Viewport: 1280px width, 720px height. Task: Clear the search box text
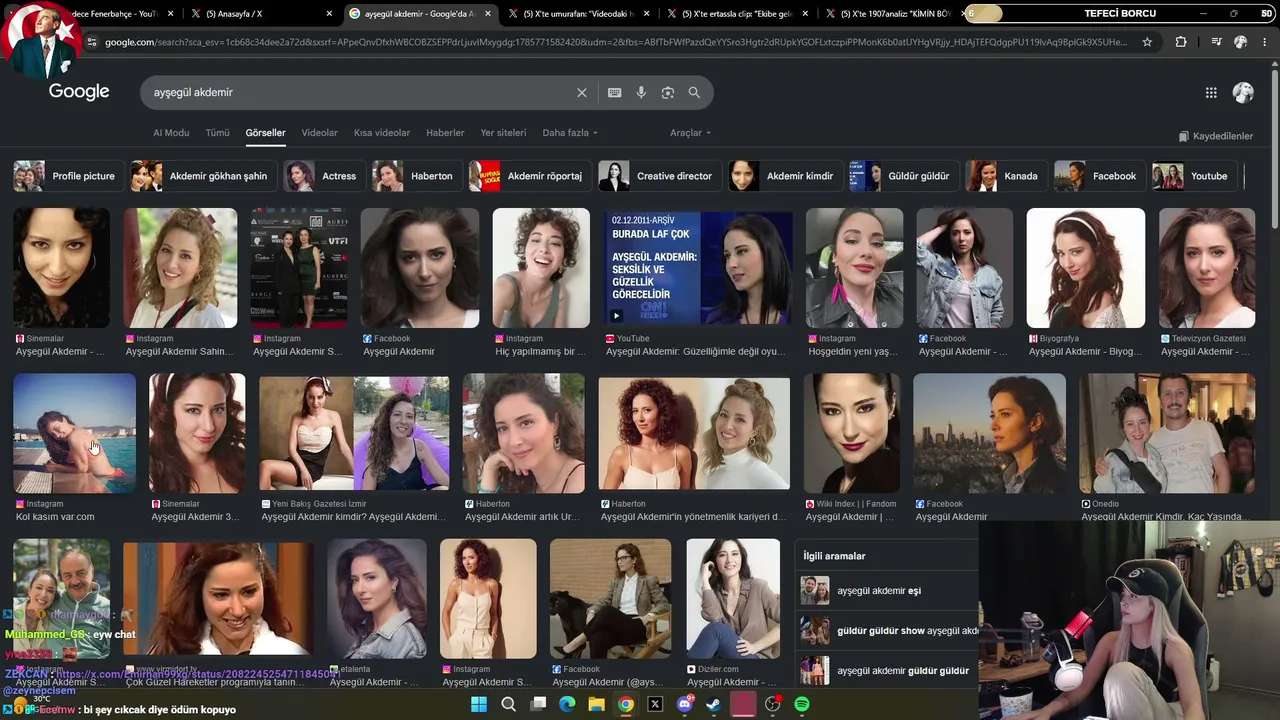(582, 92)
